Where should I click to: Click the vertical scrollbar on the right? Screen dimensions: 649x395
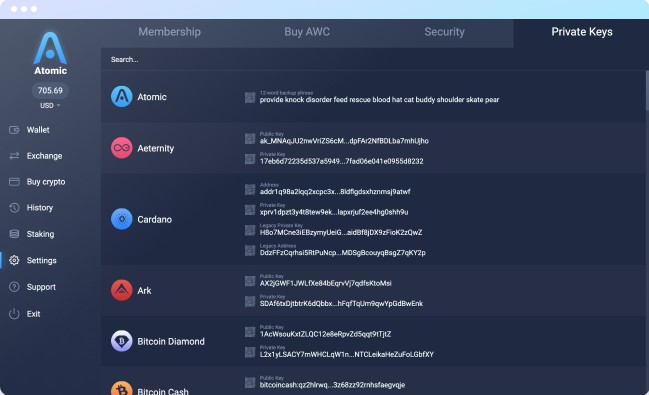point(647,91)
